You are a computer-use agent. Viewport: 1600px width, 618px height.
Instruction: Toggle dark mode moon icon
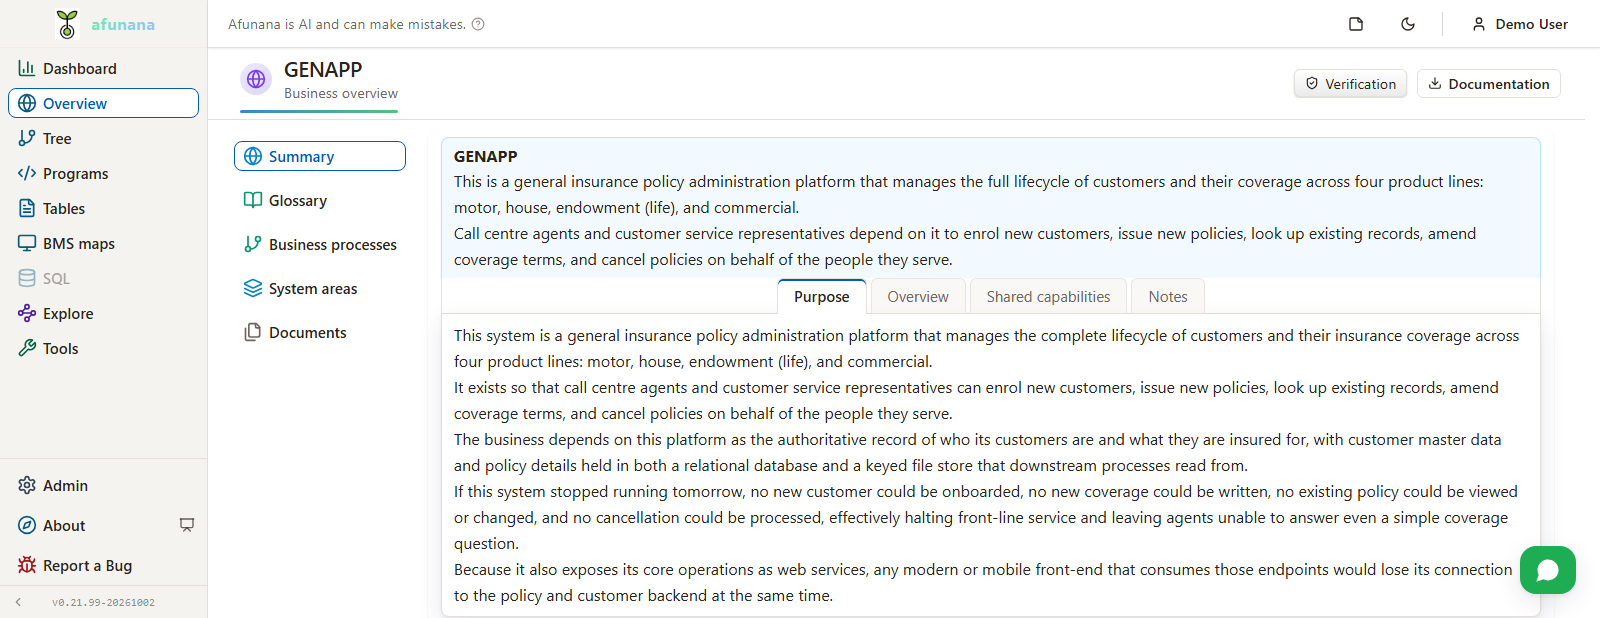point(1408,24)
